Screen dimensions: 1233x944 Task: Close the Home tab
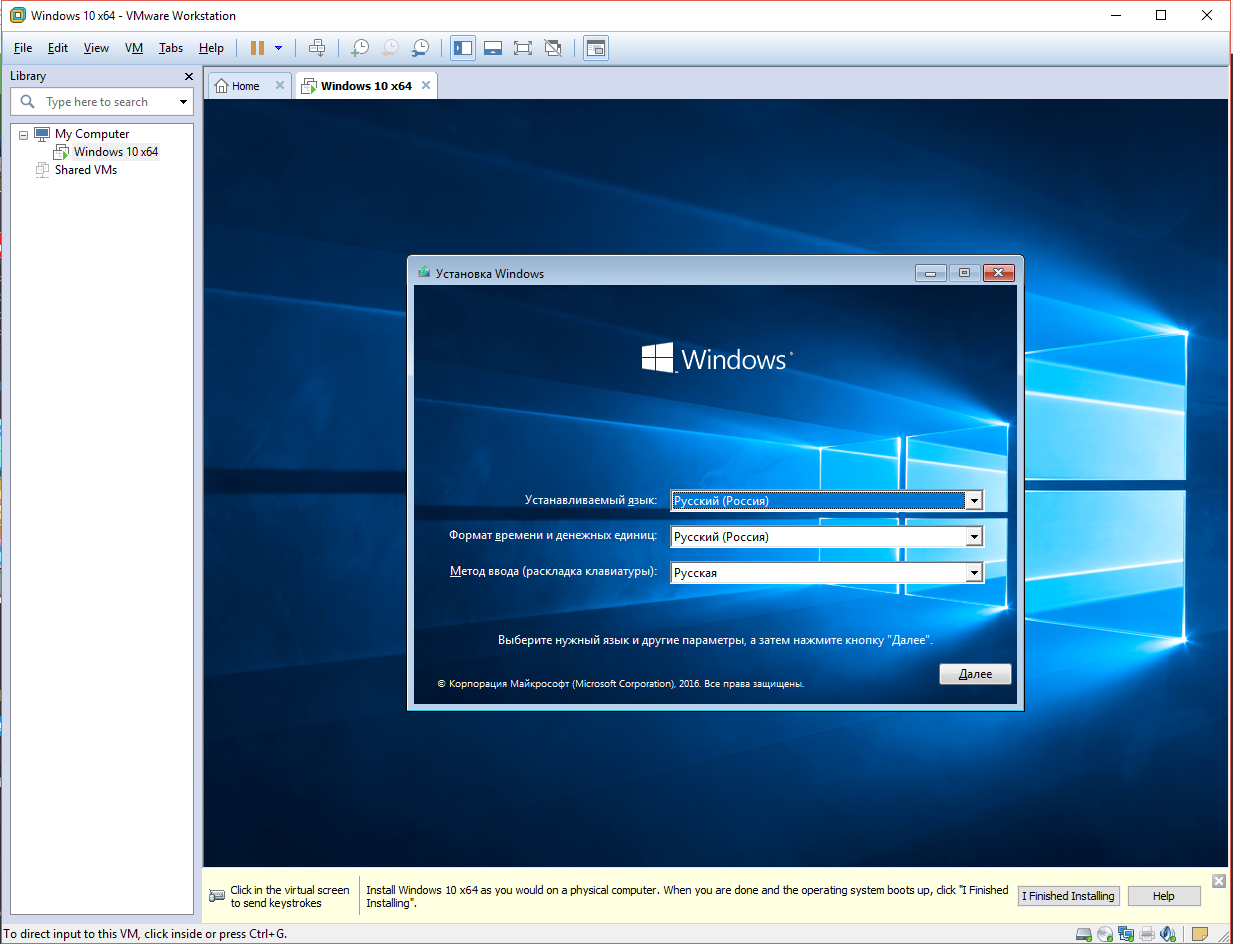point(280,86)
